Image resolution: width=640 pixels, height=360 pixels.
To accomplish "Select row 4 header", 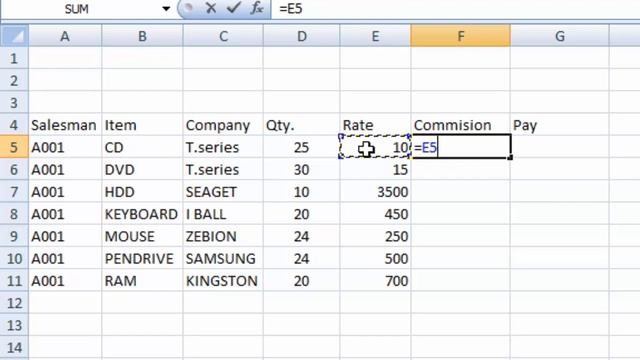I will pyautogui.click(x=14, y=125).
